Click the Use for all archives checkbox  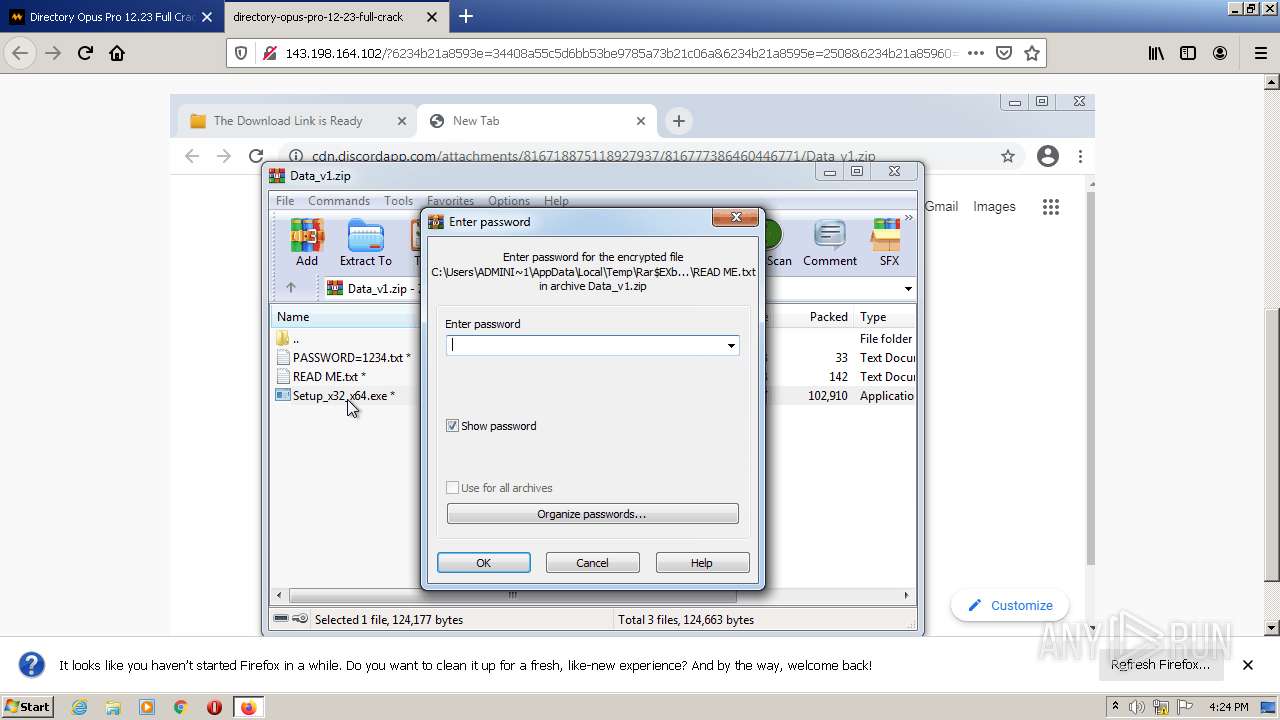[453, 488]
